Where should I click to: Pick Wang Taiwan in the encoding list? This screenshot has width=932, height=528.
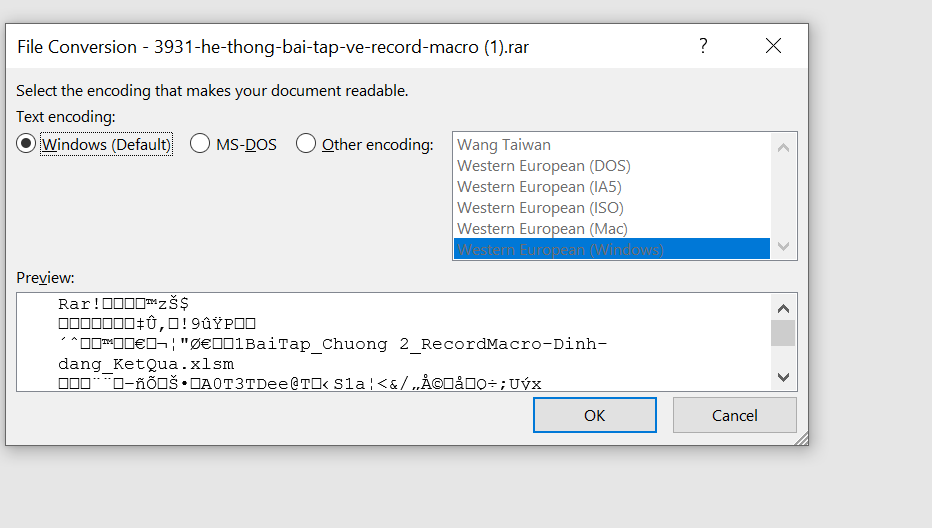point(504,145)
